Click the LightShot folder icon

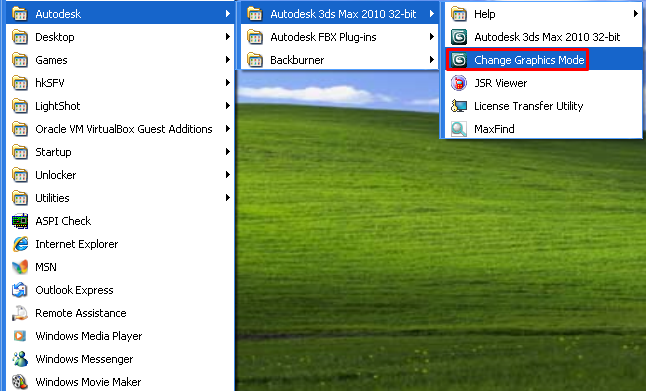click(20, 106)
